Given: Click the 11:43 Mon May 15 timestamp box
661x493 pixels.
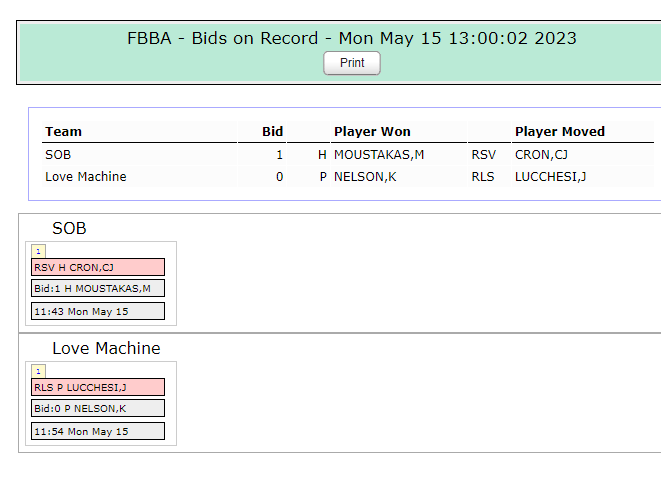Looking at the screenshot, I should pos(98,311).
